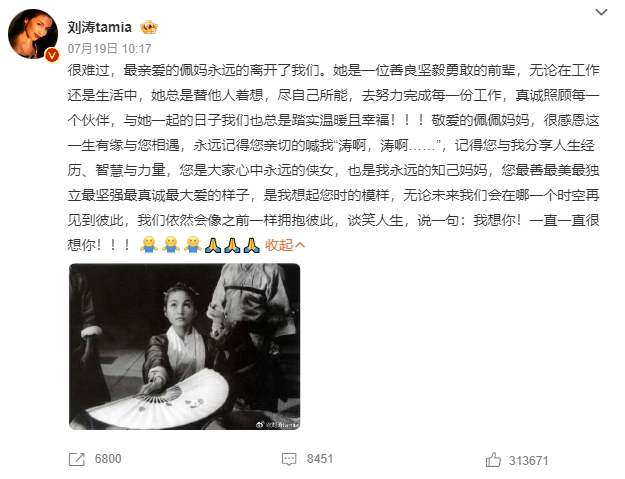Click the 刘涛tamia profile avatar

click(x=33, y=34)
